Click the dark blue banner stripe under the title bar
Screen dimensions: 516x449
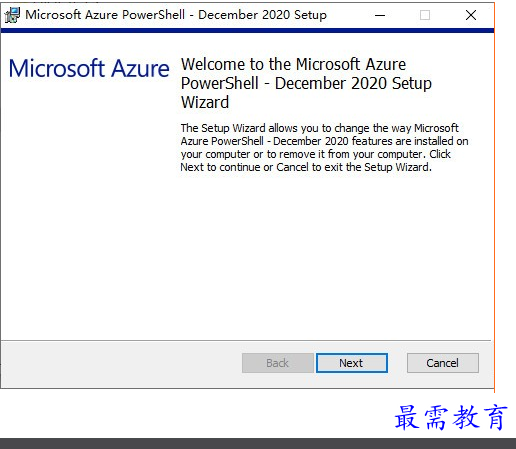(x=247, y=31)
